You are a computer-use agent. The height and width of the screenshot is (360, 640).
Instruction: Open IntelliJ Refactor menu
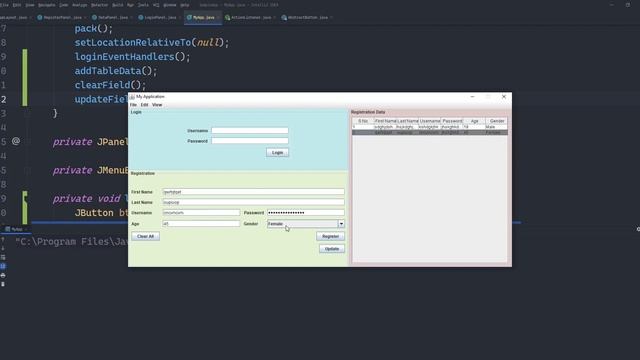click(x=99, y=5)
